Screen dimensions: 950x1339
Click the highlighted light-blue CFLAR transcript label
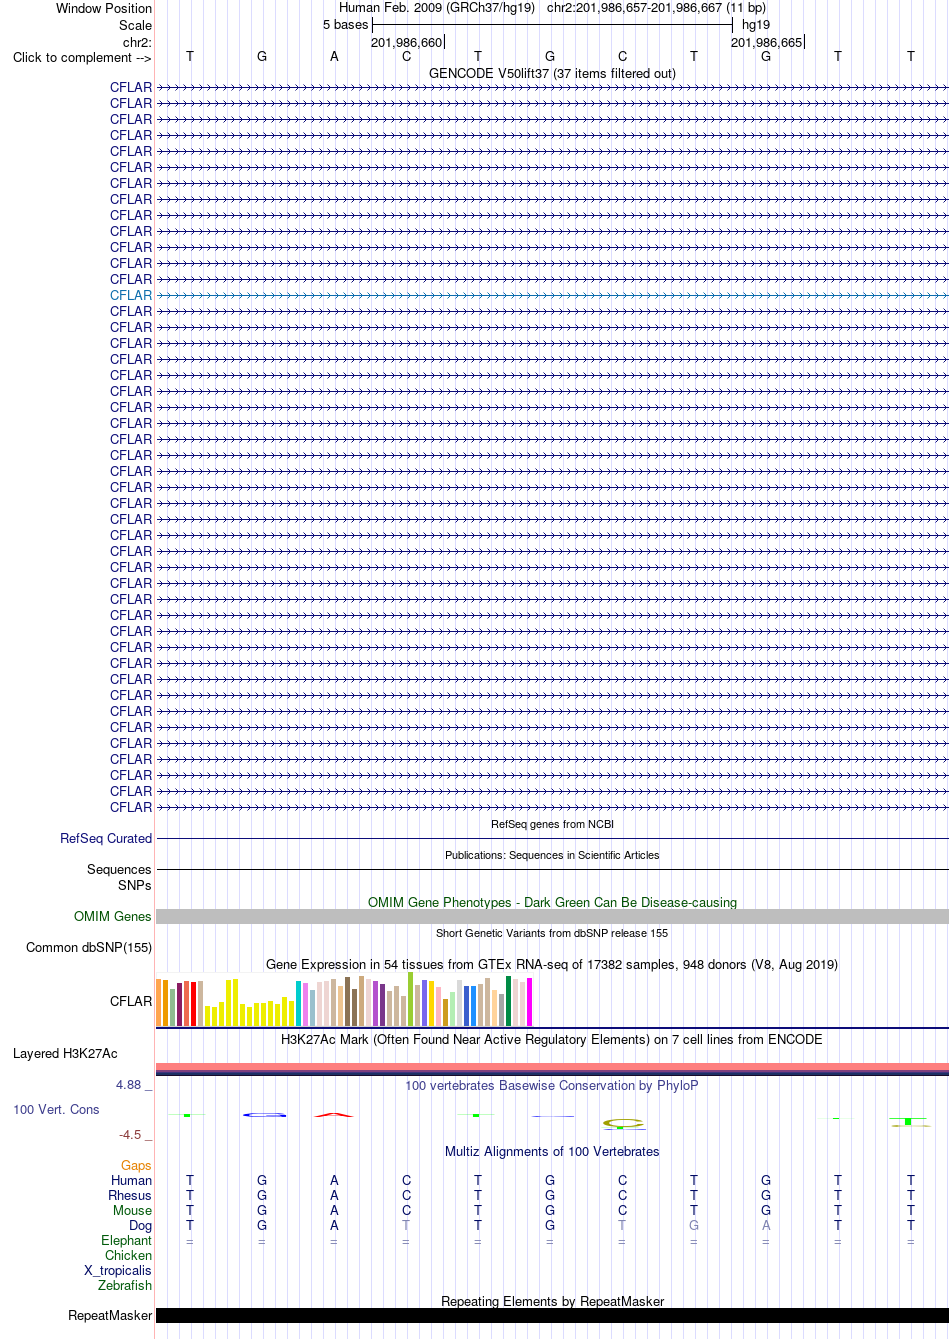click(131, 295)
